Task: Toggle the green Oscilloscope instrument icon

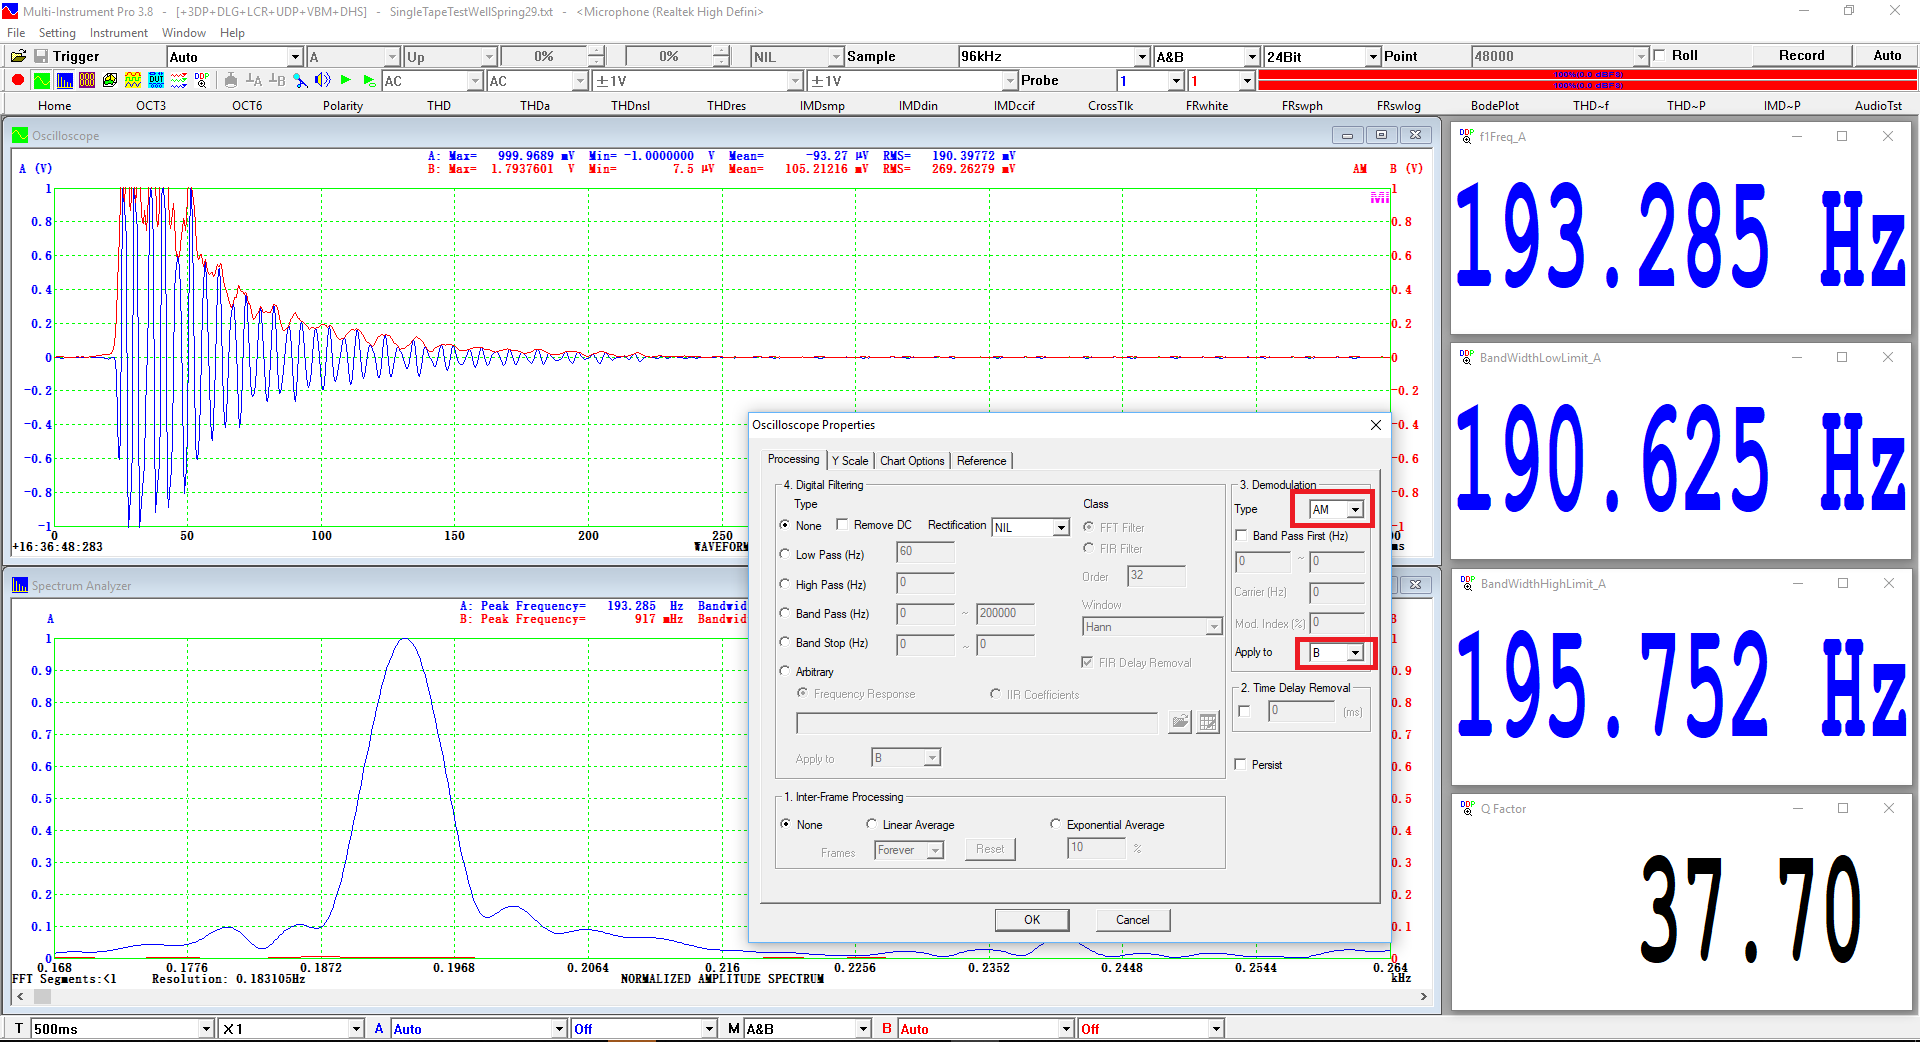Action: point(41,81)
